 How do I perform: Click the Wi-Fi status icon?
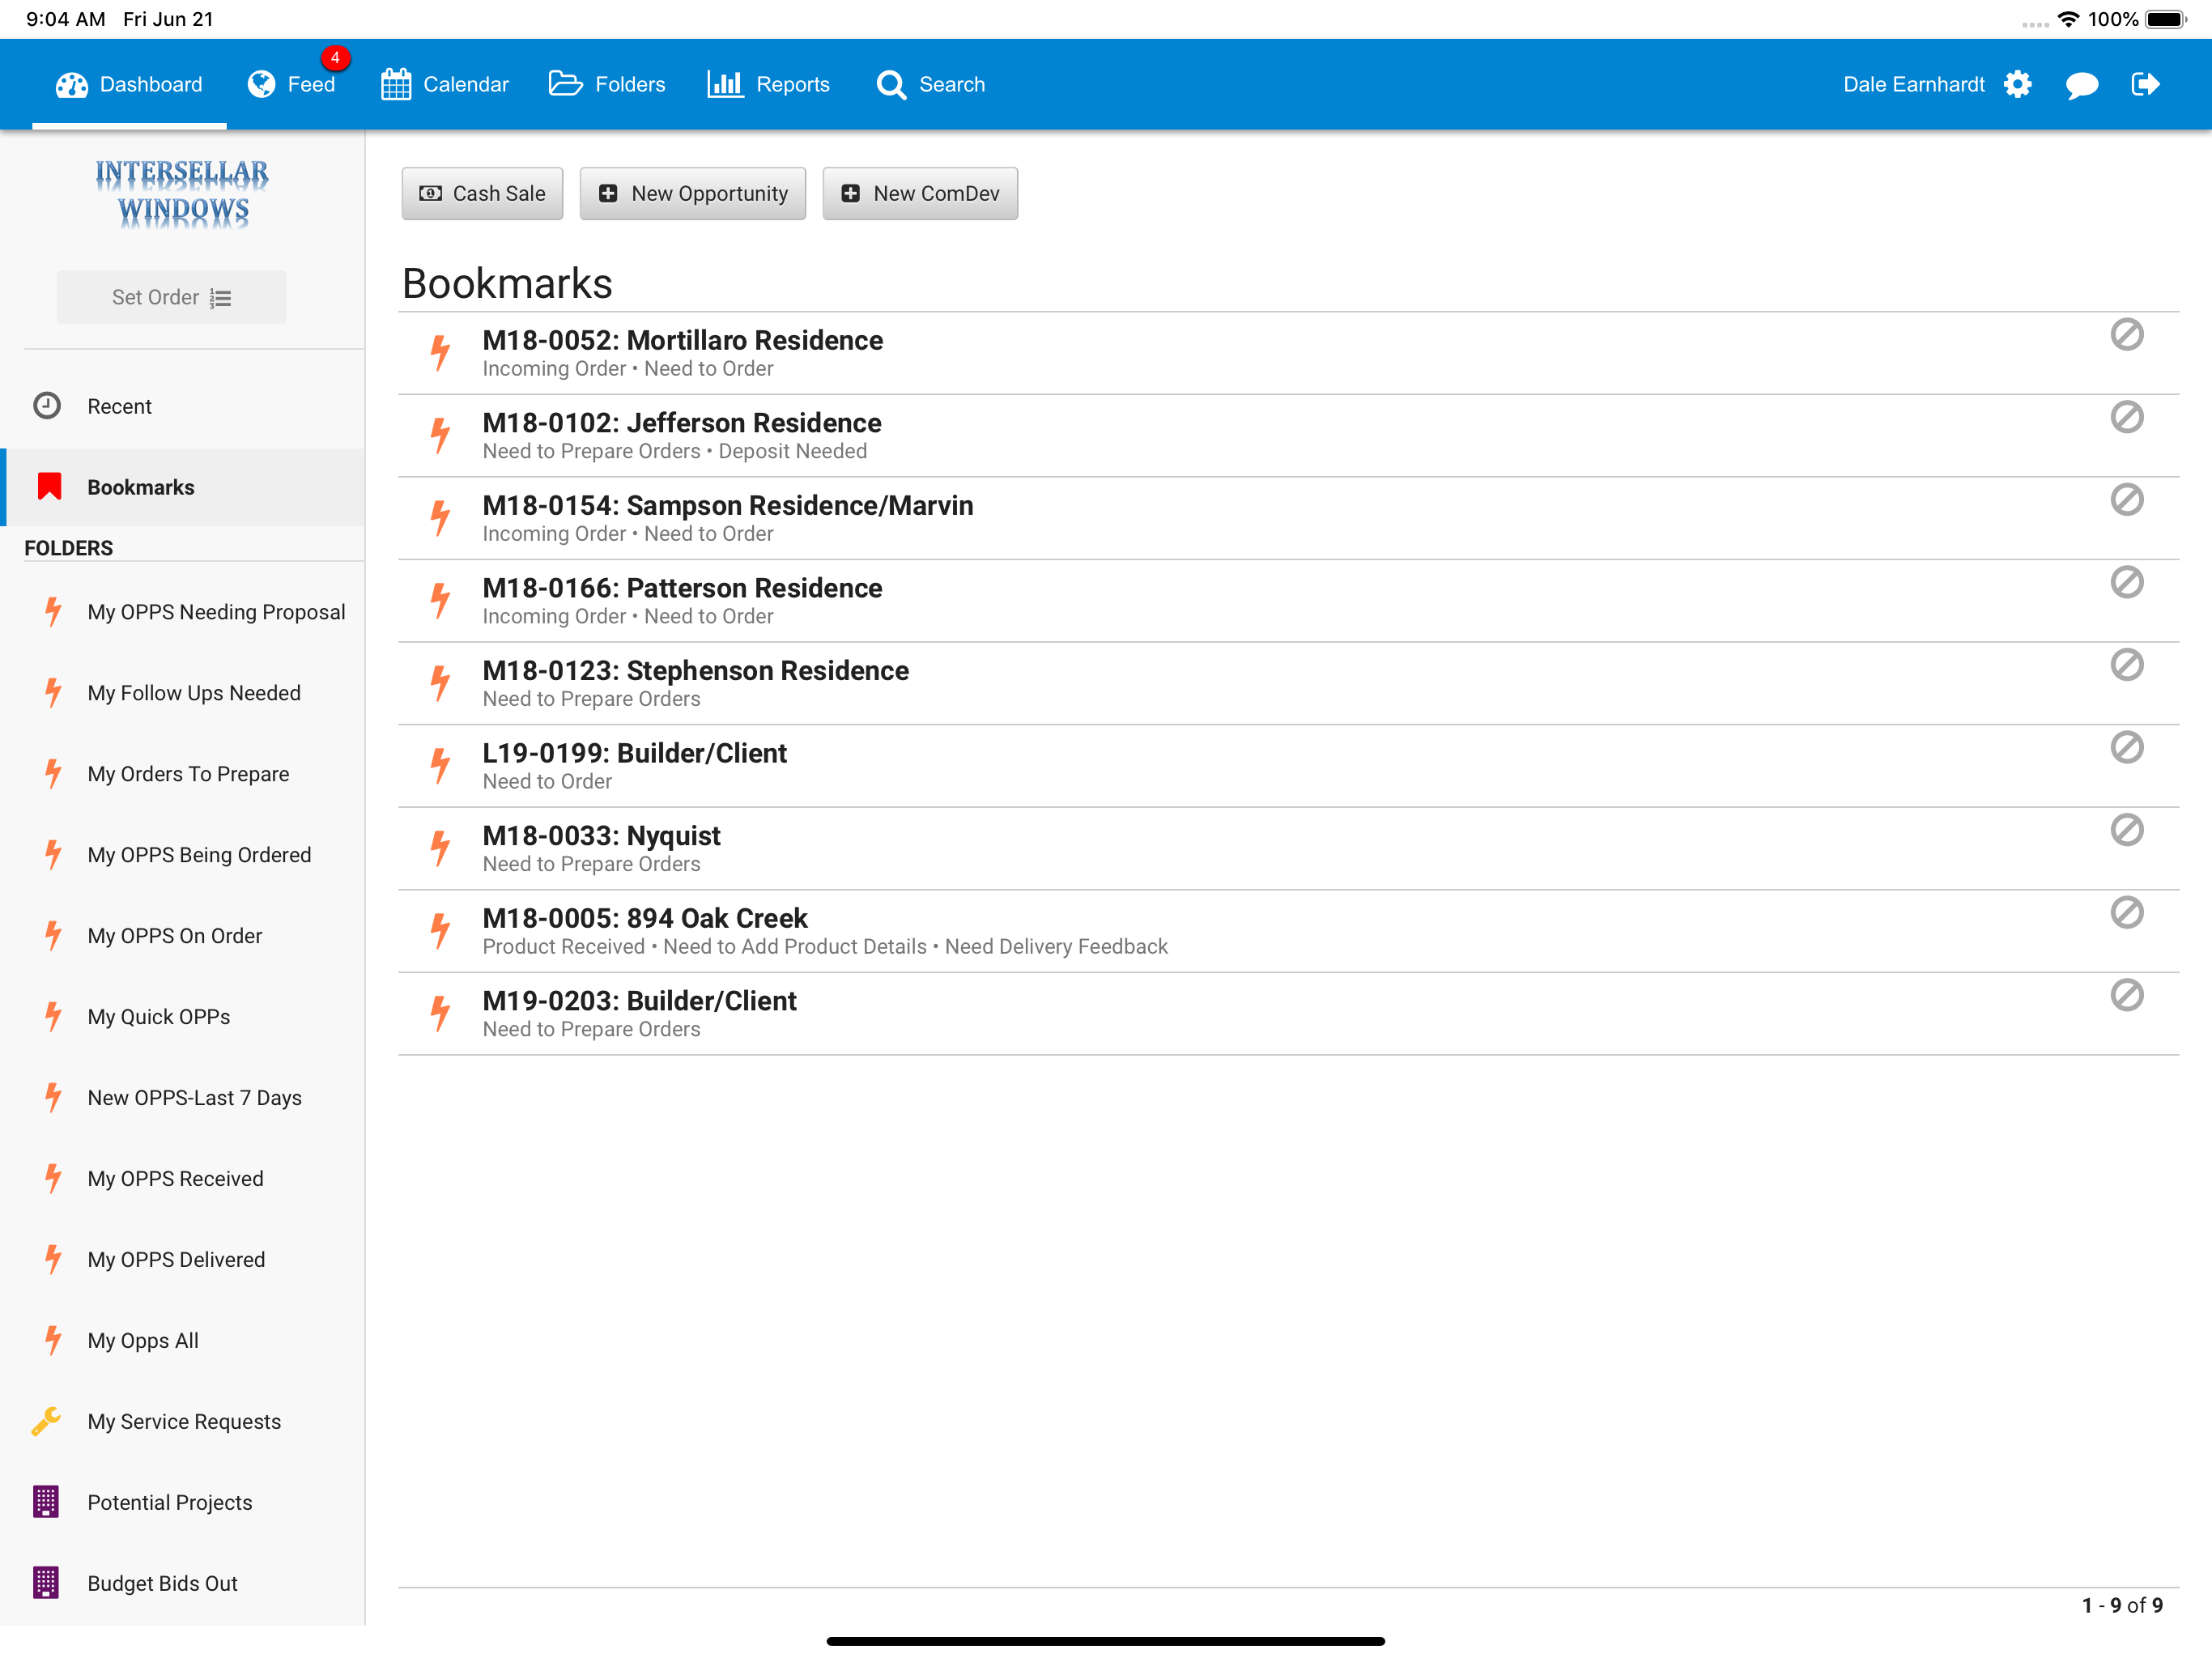2068,19
